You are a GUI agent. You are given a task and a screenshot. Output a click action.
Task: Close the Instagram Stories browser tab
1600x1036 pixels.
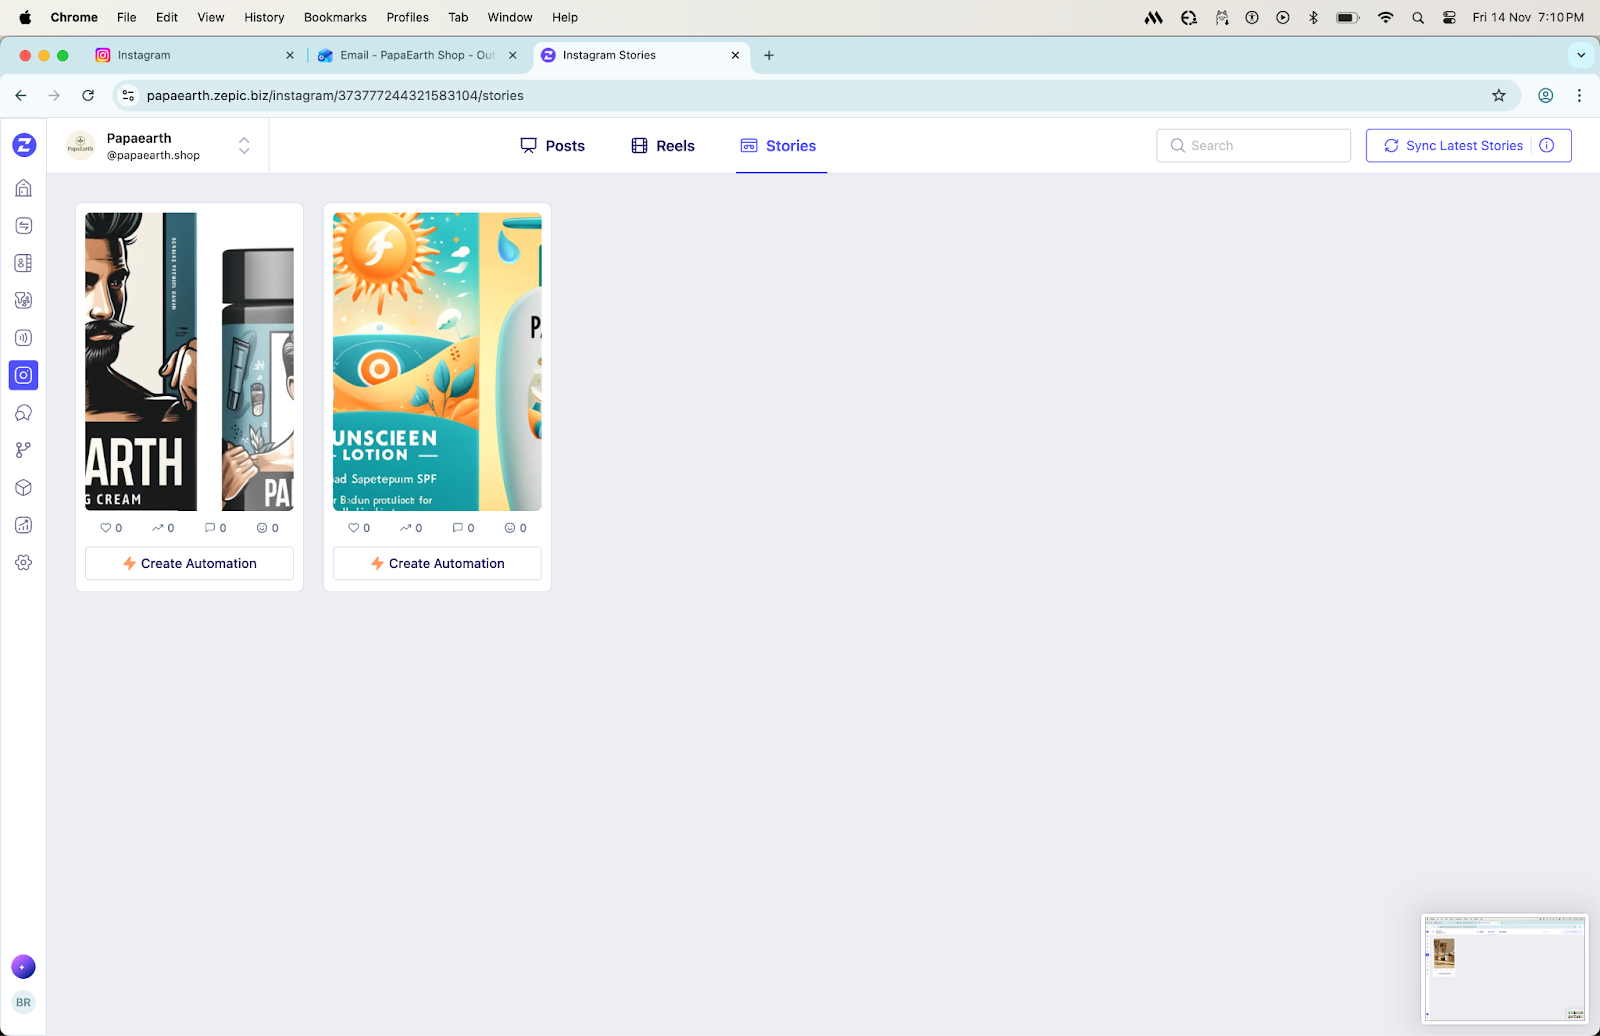click(x=735, y=55)
